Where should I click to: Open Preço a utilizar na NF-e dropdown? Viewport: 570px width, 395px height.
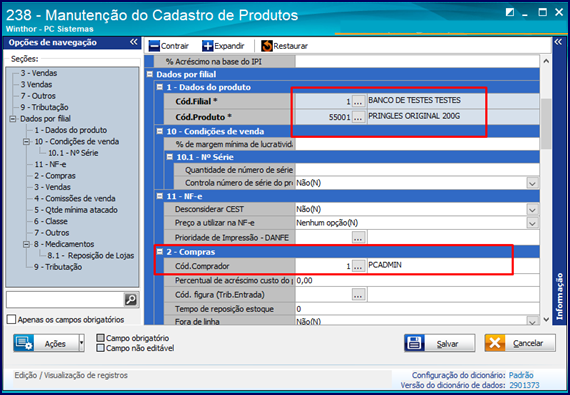533,223
